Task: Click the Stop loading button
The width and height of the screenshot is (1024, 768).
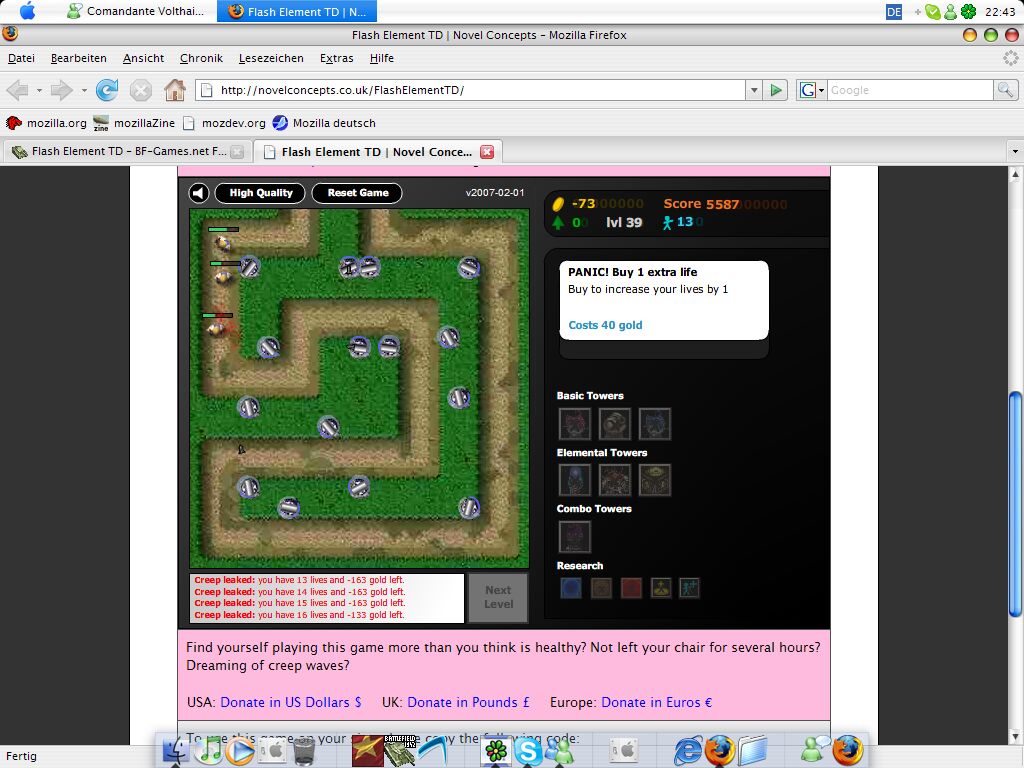Action: [140, 90]
